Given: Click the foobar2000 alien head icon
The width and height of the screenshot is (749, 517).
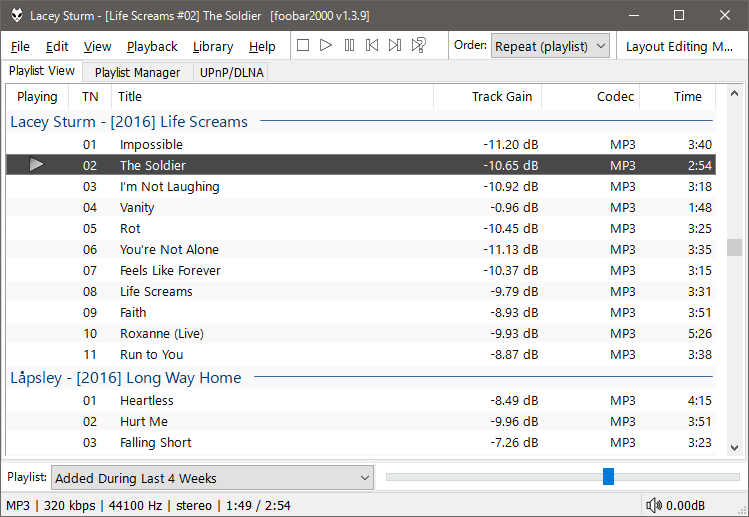Looking at the screenshot, I should (17, 15).
